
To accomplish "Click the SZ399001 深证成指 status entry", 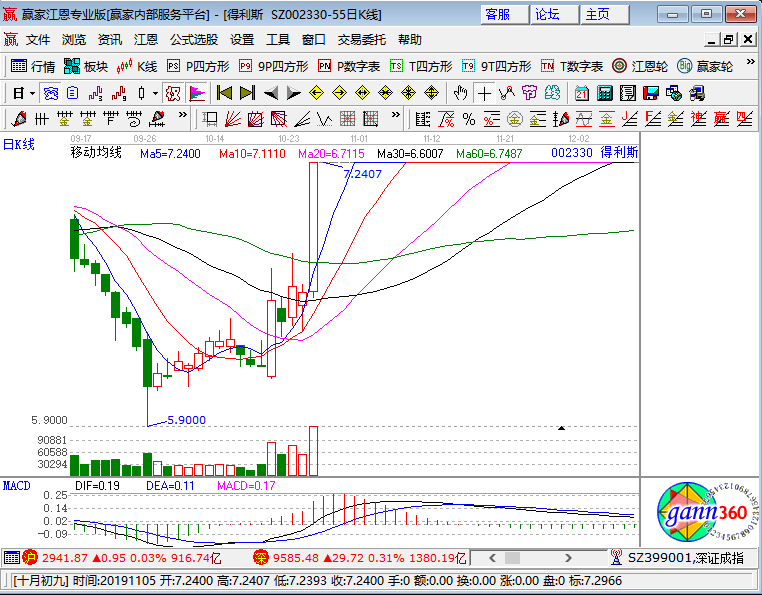I will 677,558.
